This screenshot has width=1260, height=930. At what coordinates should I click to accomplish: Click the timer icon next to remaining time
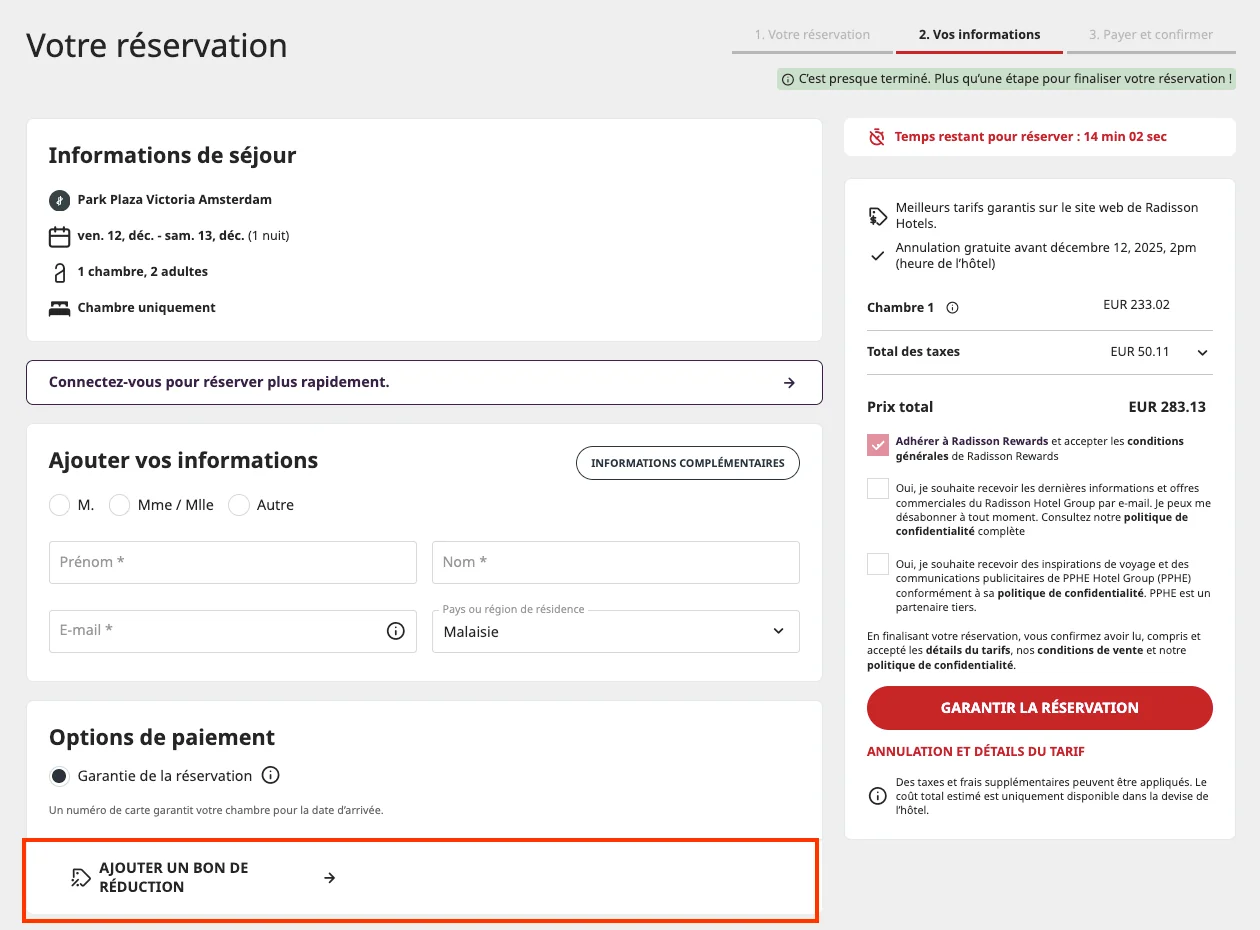pos(878,136)
